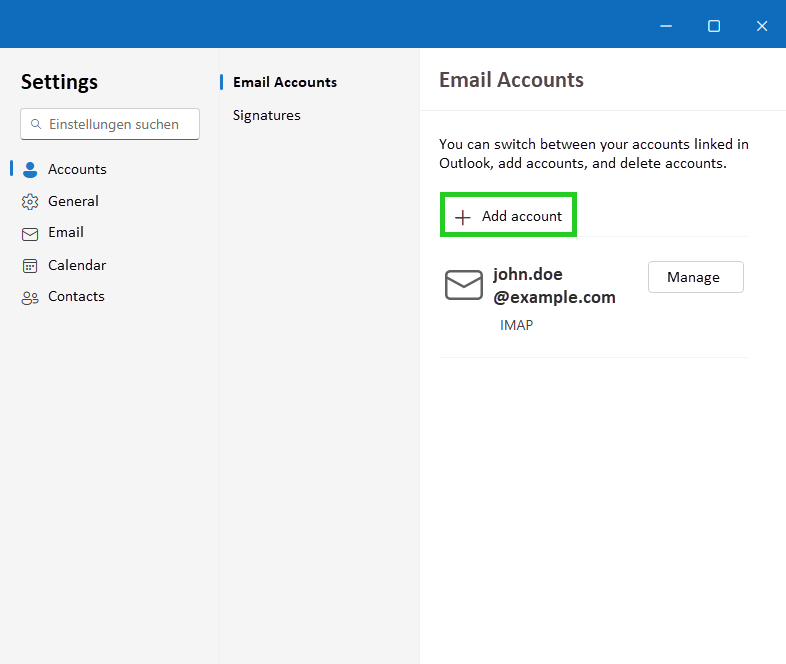The image size is (786, 664).
Task: Click the Accounts person icon in sidebar
Action: (x=30, y=170)
